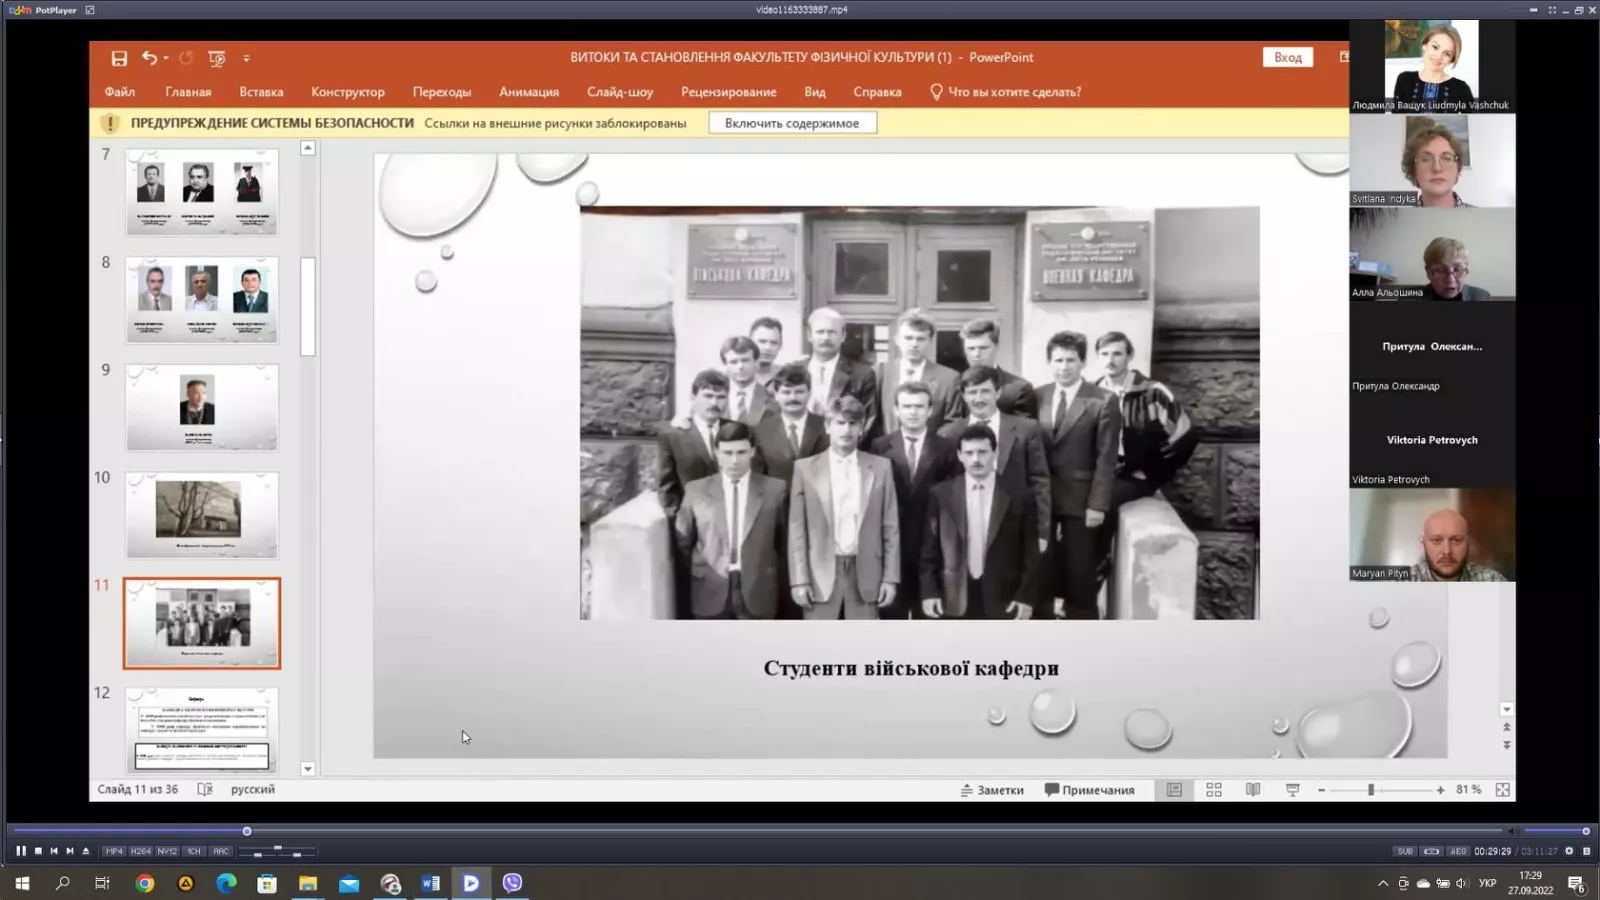Toggle the Заметки notes pane

pyautogui.click(x=992, y=790)
